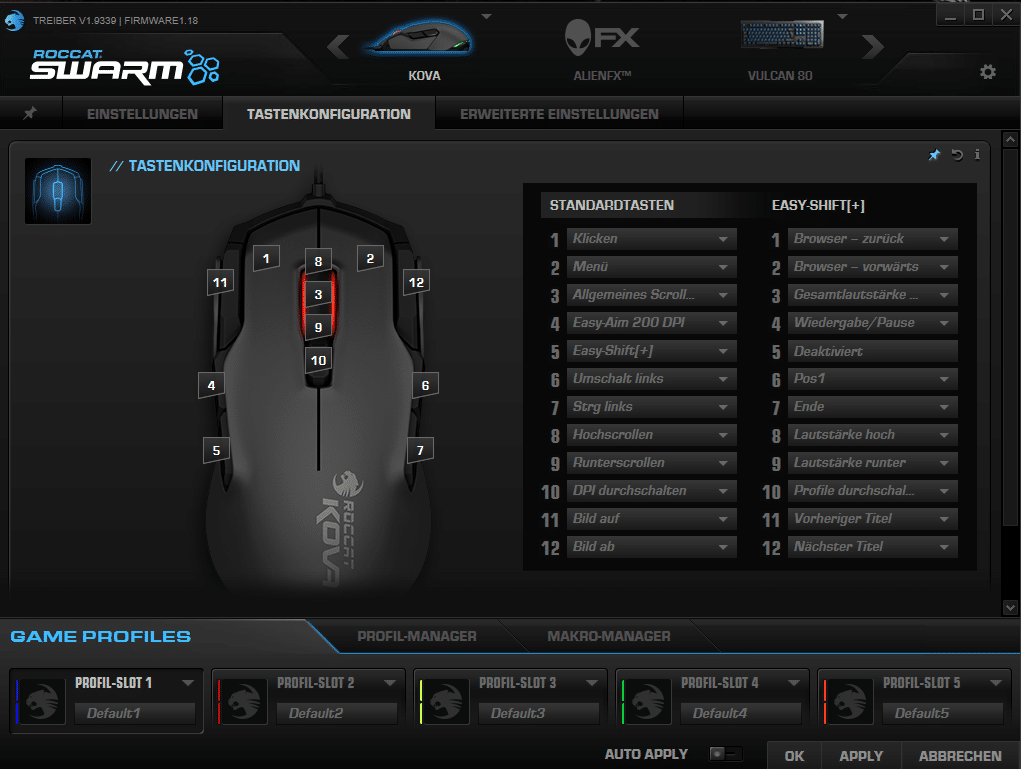
Task: Click the left arrow in device carousel
Action: click(338, 46)
